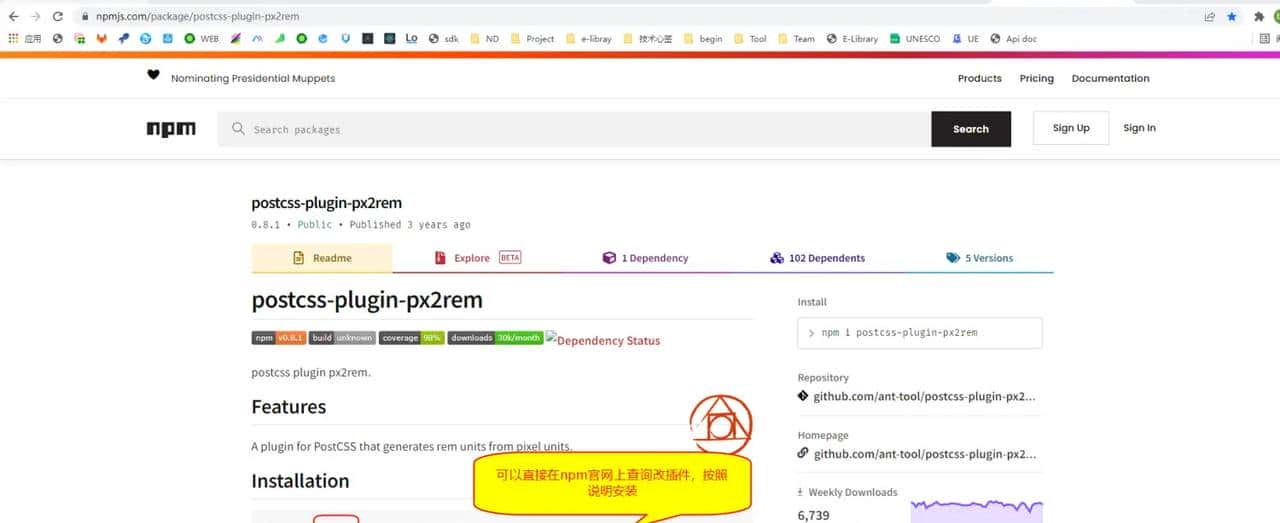Open the E-Library bookmark
Viewport: 1280px width, 523px height.
852,39
